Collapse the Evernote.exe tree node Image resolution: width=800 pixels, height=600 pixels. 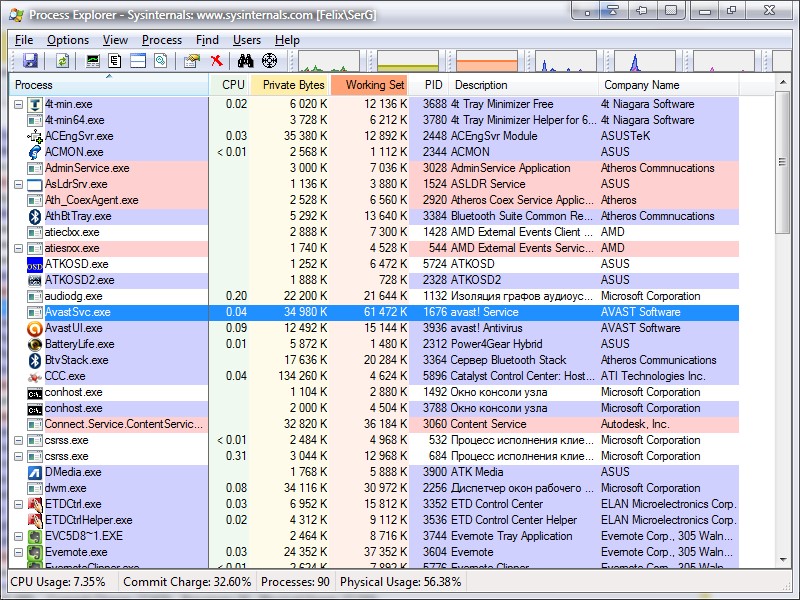click(18, 553)
